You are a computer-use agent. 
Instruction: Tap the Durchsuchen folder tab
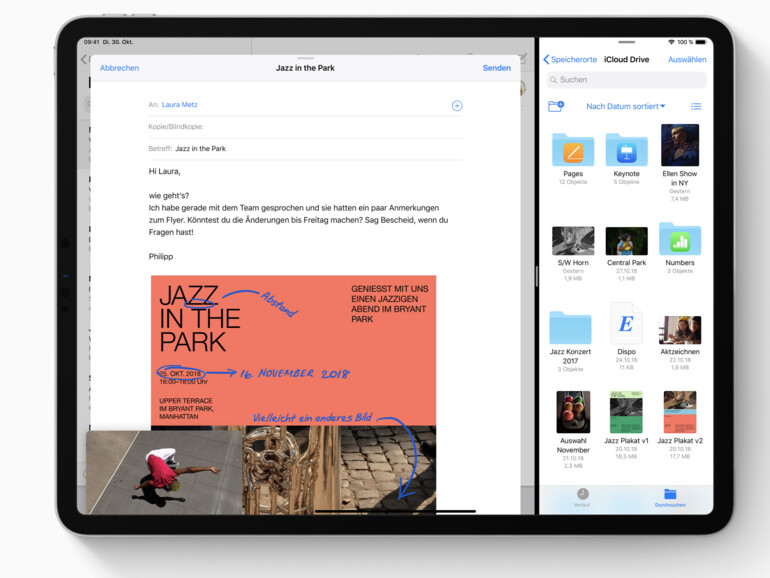(x=670, y=497)
